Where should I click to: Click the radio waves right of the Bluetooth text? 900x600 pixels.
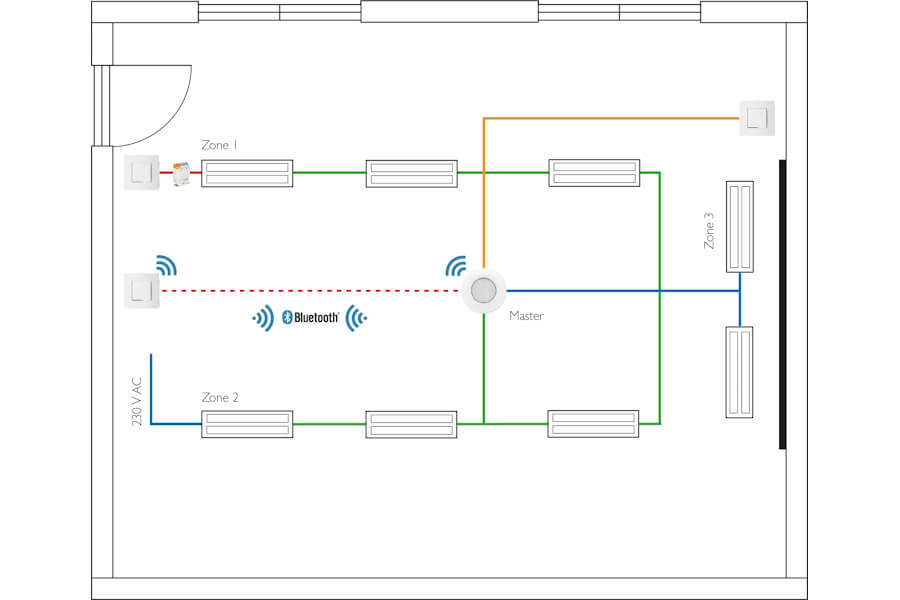click(x=356, y=318)
